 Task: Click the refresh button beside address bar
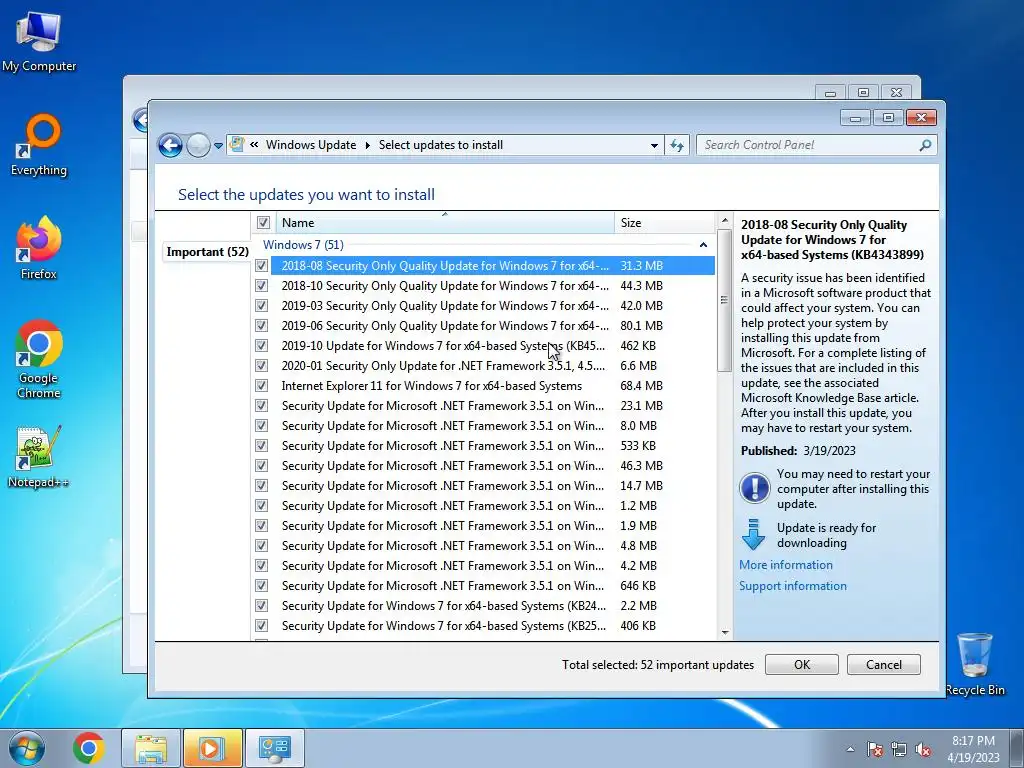(677, 145)
